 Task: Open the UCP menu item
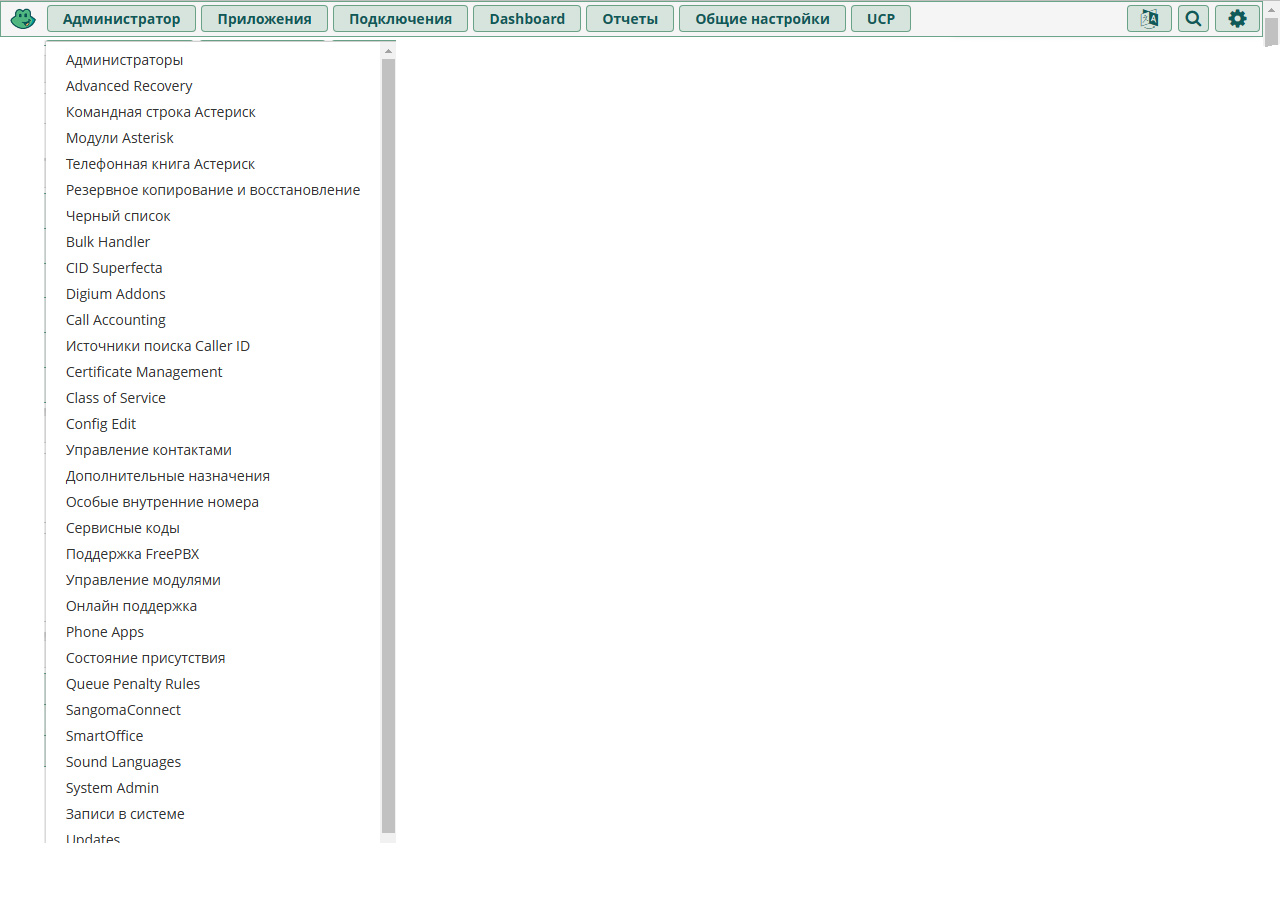click(881, 19)
